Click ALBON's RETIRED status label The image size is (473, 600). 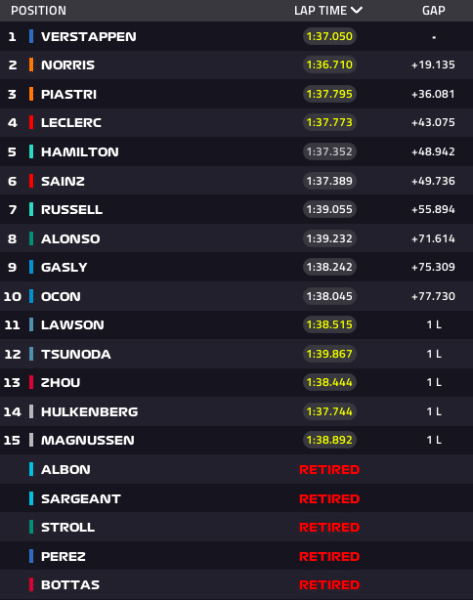click(x=329, y=470)
